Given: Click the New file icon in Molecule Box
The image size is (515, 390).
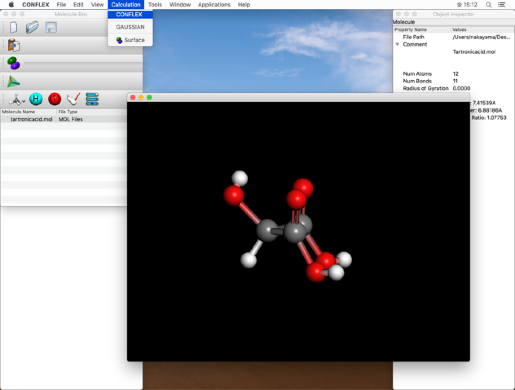Looking at the screenshot, I should pyautogui.click(x=13, y=27).
